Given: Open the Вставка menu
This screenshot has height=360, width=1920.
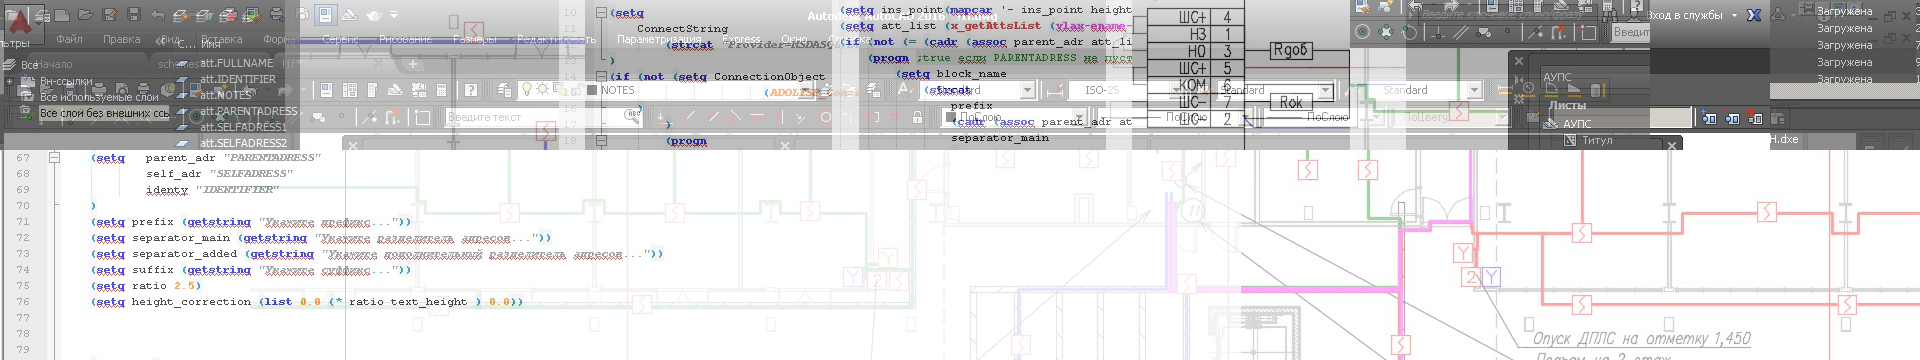Looking at the screenshot, I should pyautogui.click(x=221, y=39).
